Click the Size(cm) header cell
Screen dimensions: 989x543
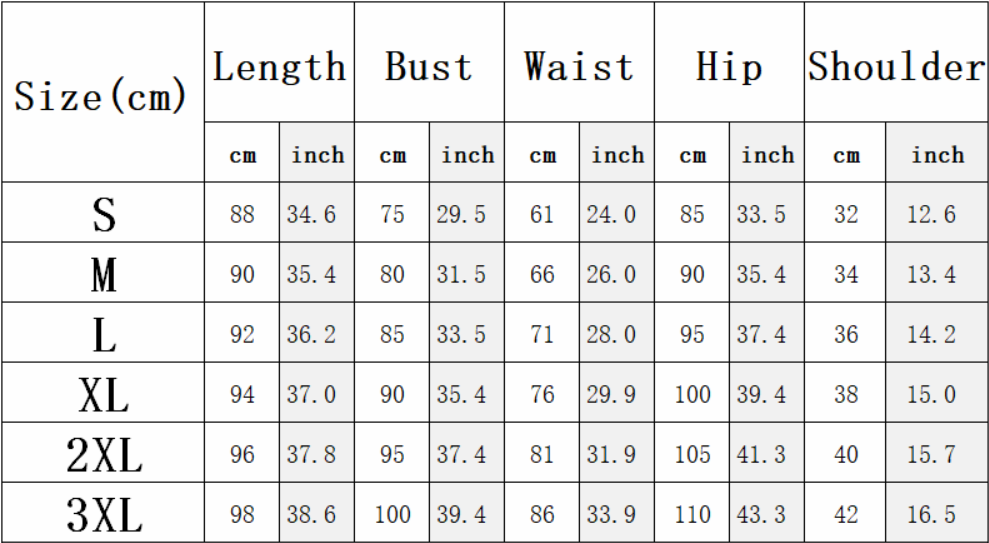[103, 92]
